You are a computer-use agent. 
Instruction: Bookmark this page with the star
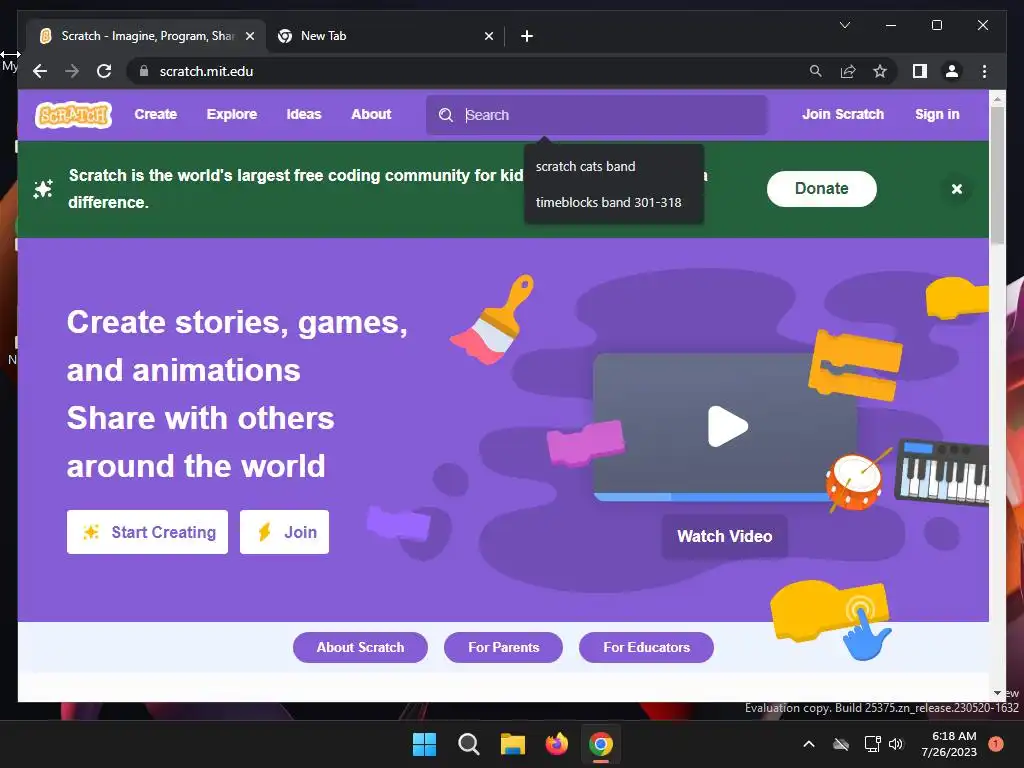880,71
